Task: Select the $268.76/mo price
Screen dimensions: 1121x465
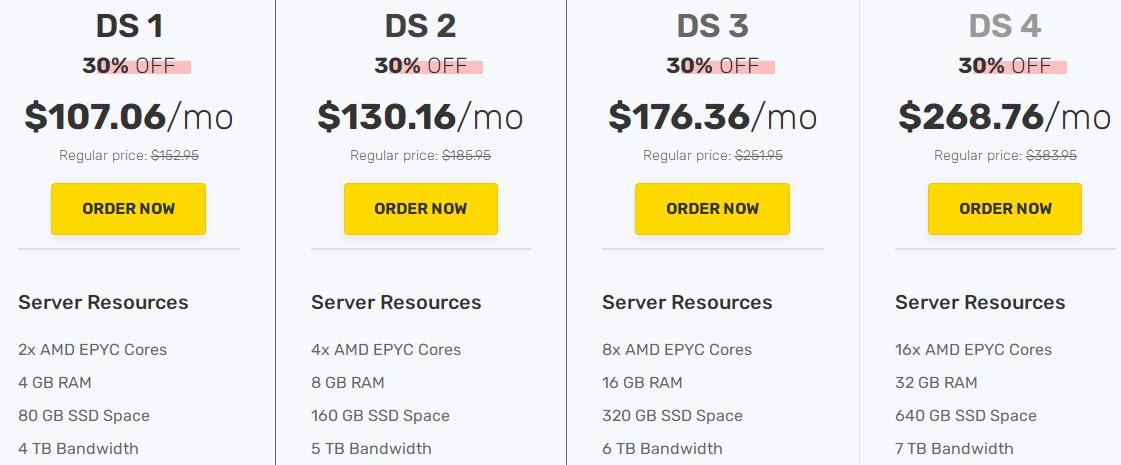Action: [x=1005, y=117]
